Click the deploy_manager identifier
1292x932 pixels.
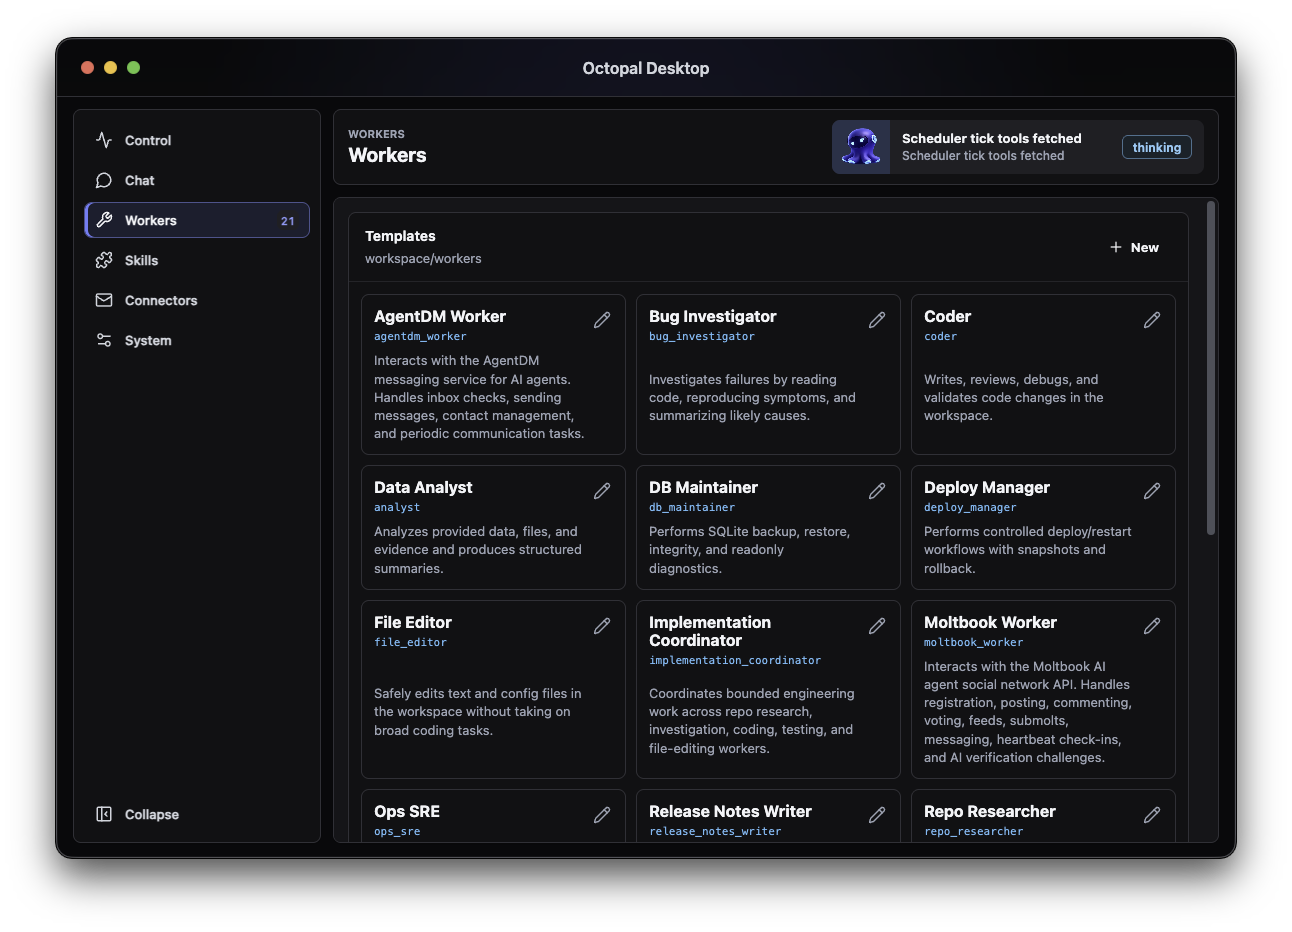pos(970,508)
